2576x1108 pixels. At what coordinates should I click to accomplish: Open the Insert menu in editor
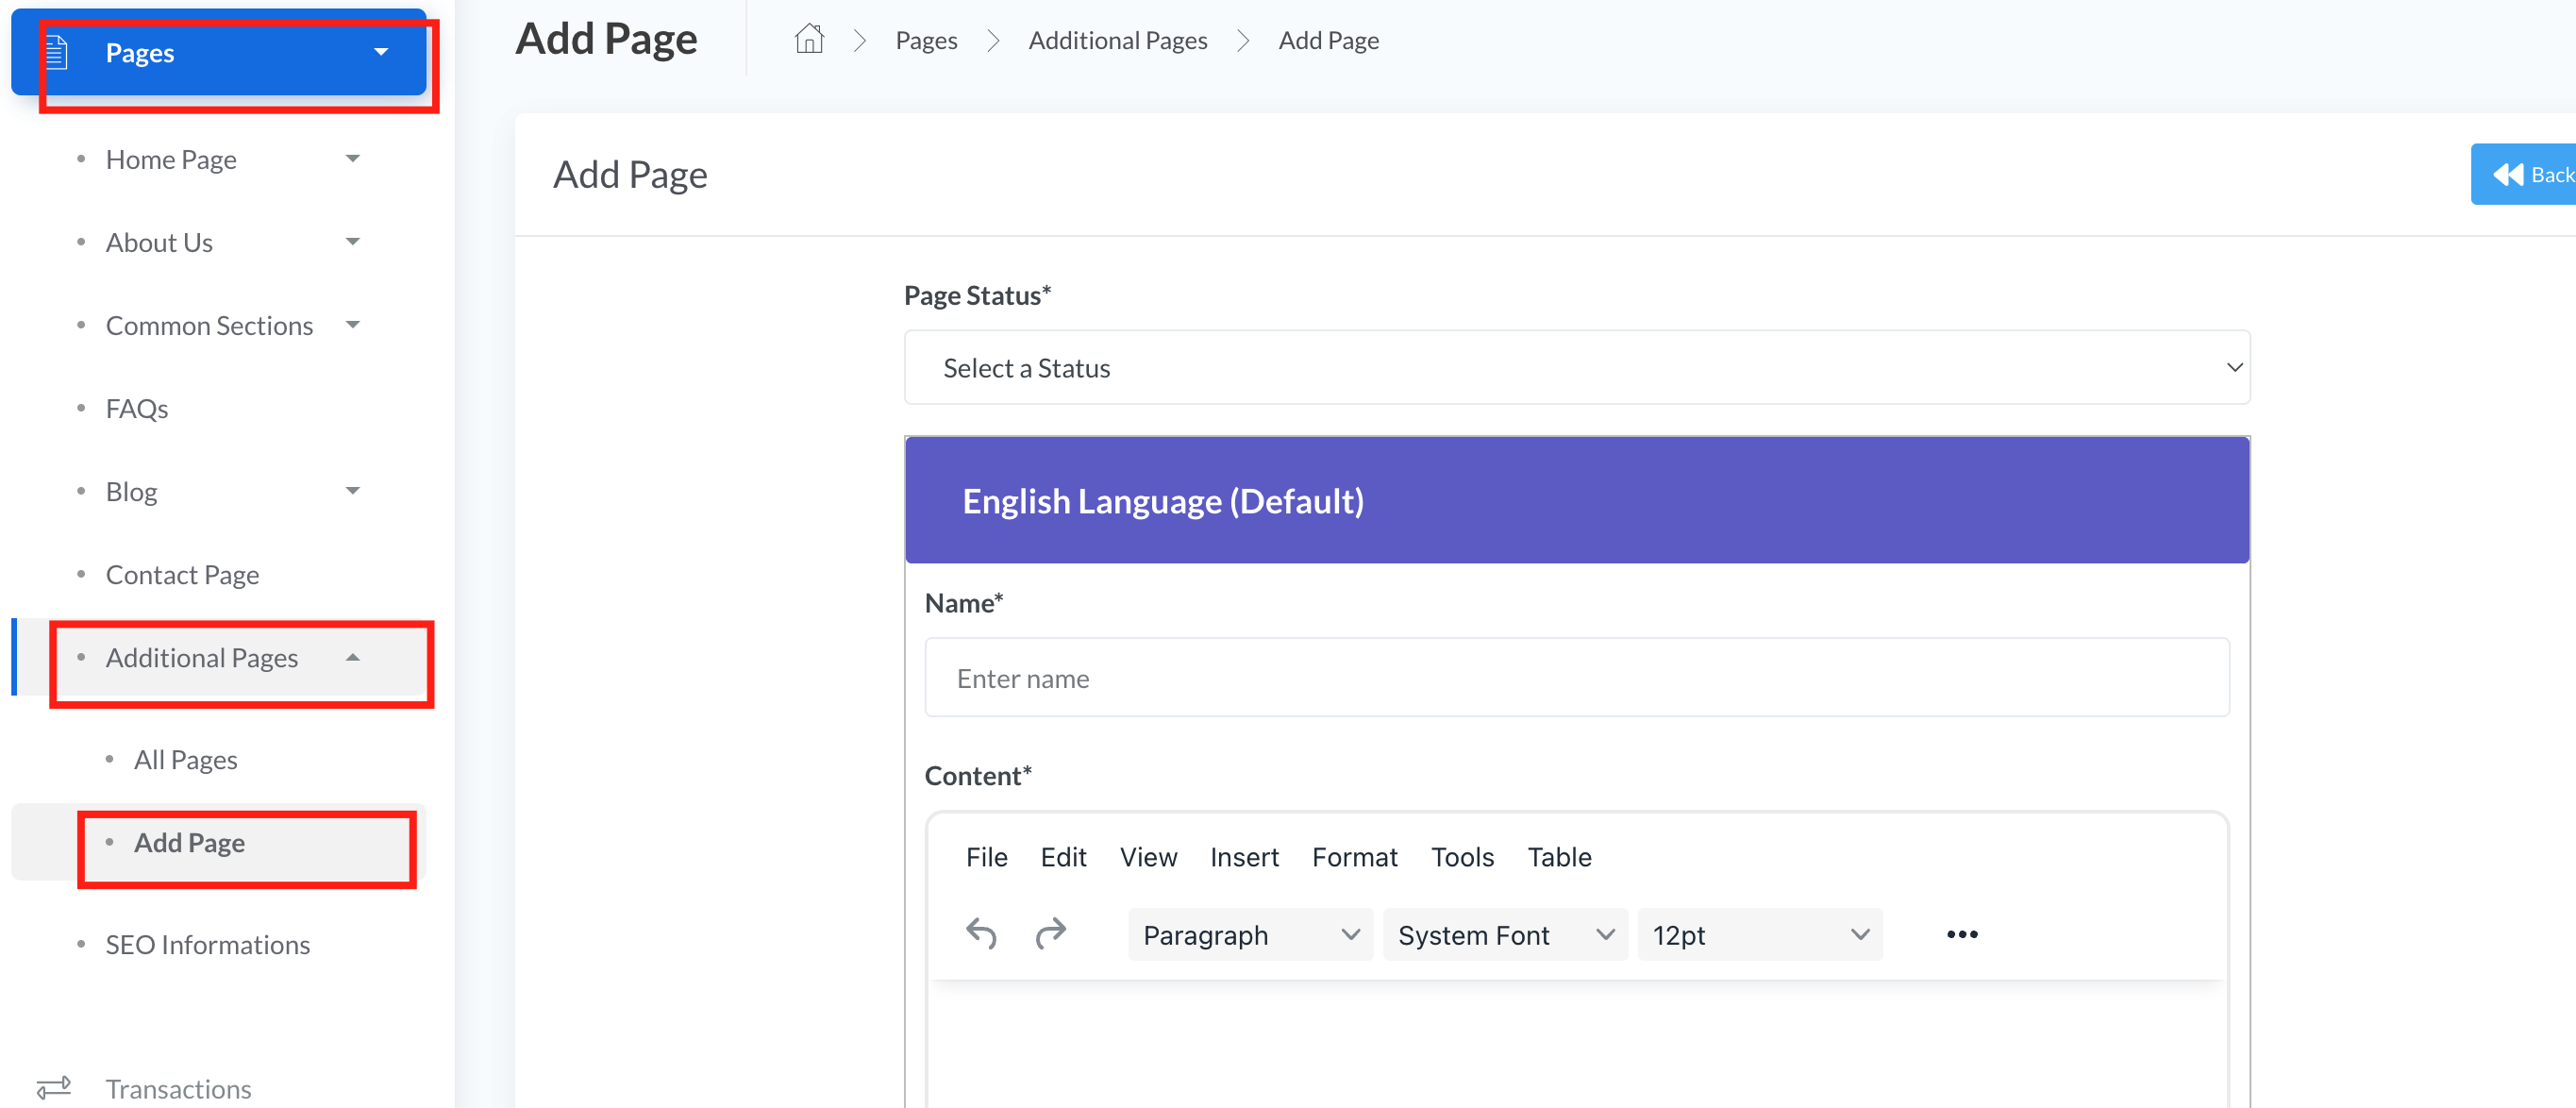(x=1243, y=857)
